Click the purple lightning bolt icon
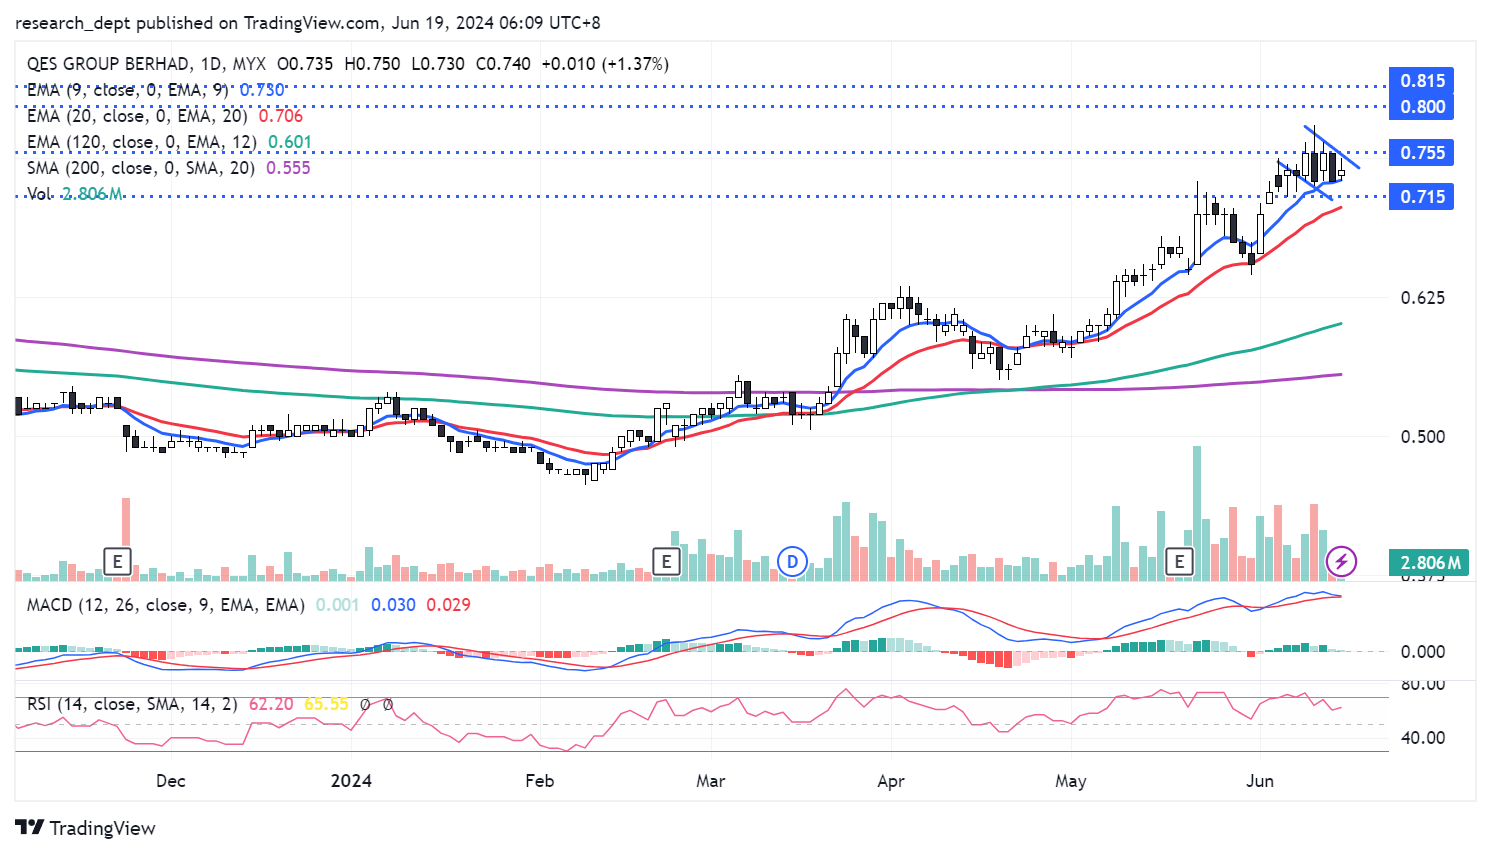Viewport: 1491px width, 854px height. pyautogui.click(x=1341, y=561)
